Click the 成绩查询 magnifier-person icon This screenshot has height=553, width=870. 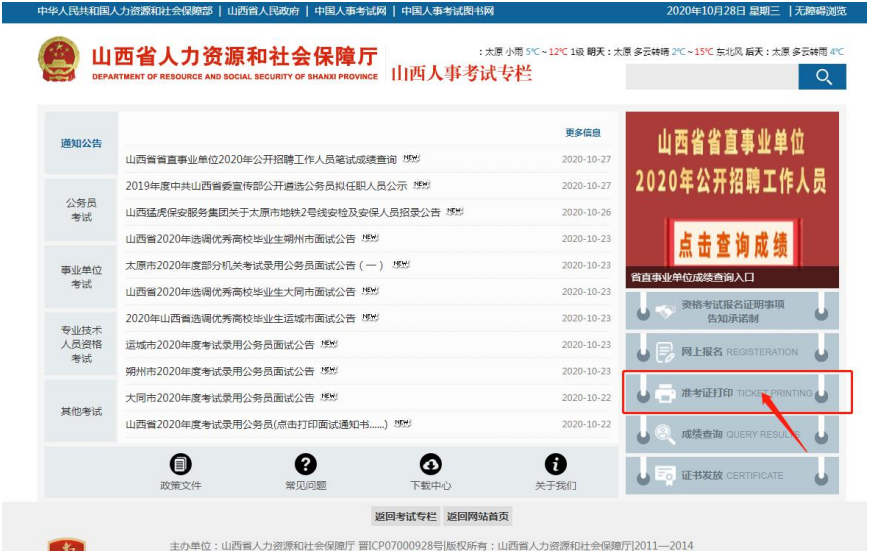(665, 434)
